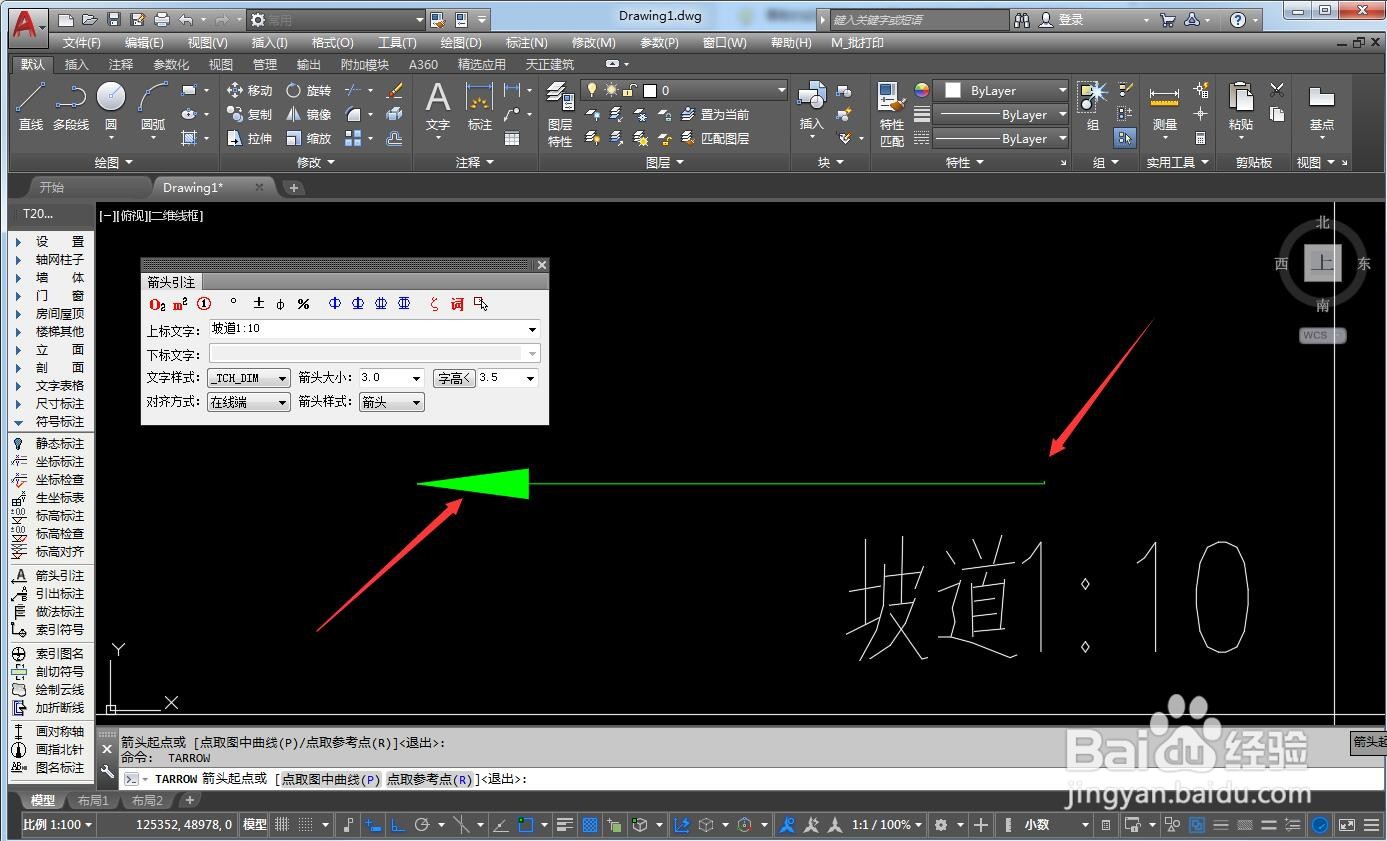This screenshot has height=841, width=1387.
Task: Insert the plus-minus symbol in dialog
Action: tap(258, 303)
